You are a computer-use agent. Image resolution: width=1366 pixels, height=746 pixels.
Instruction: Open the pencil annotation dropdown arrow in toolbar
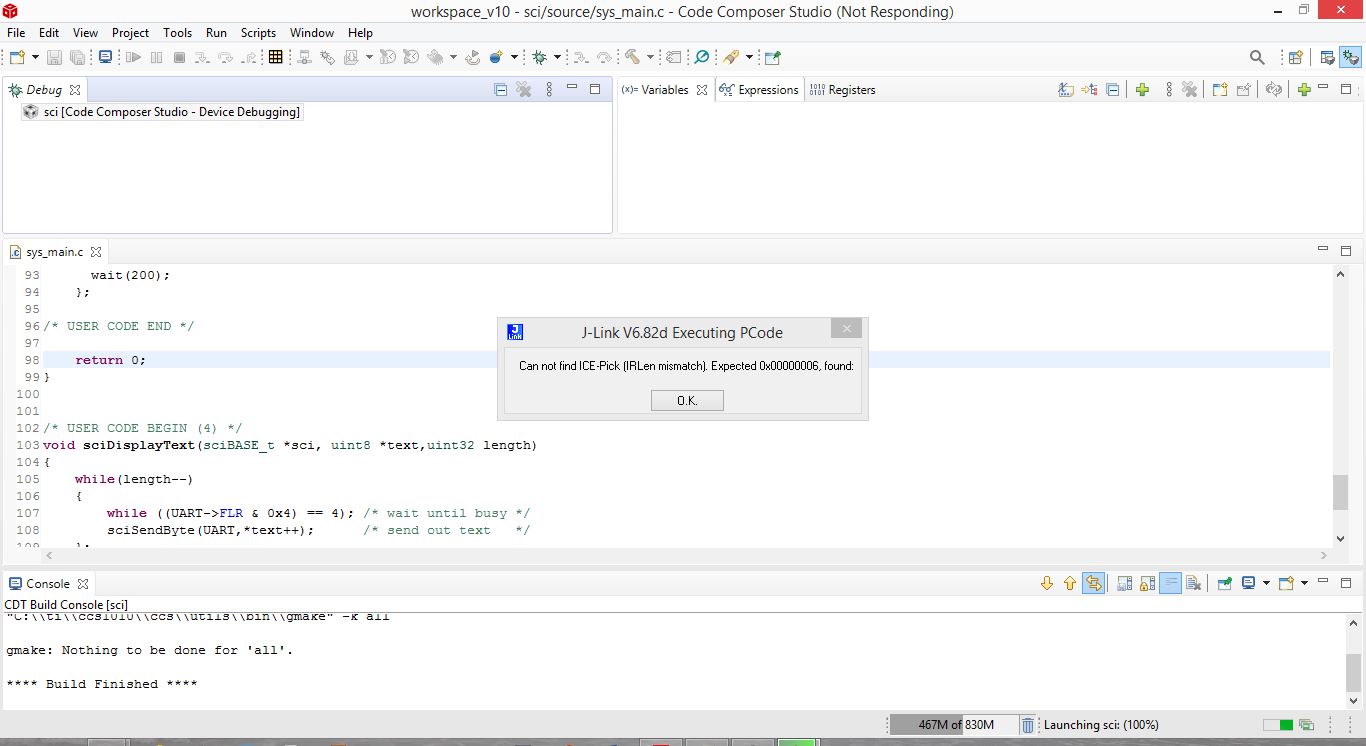click(749, 57)
